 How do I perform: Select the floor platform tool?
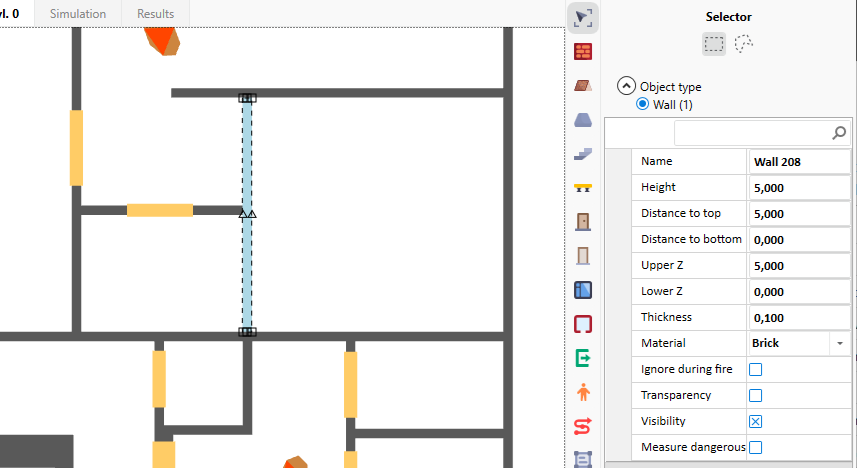pyautogui.click(x=583, y=120)
